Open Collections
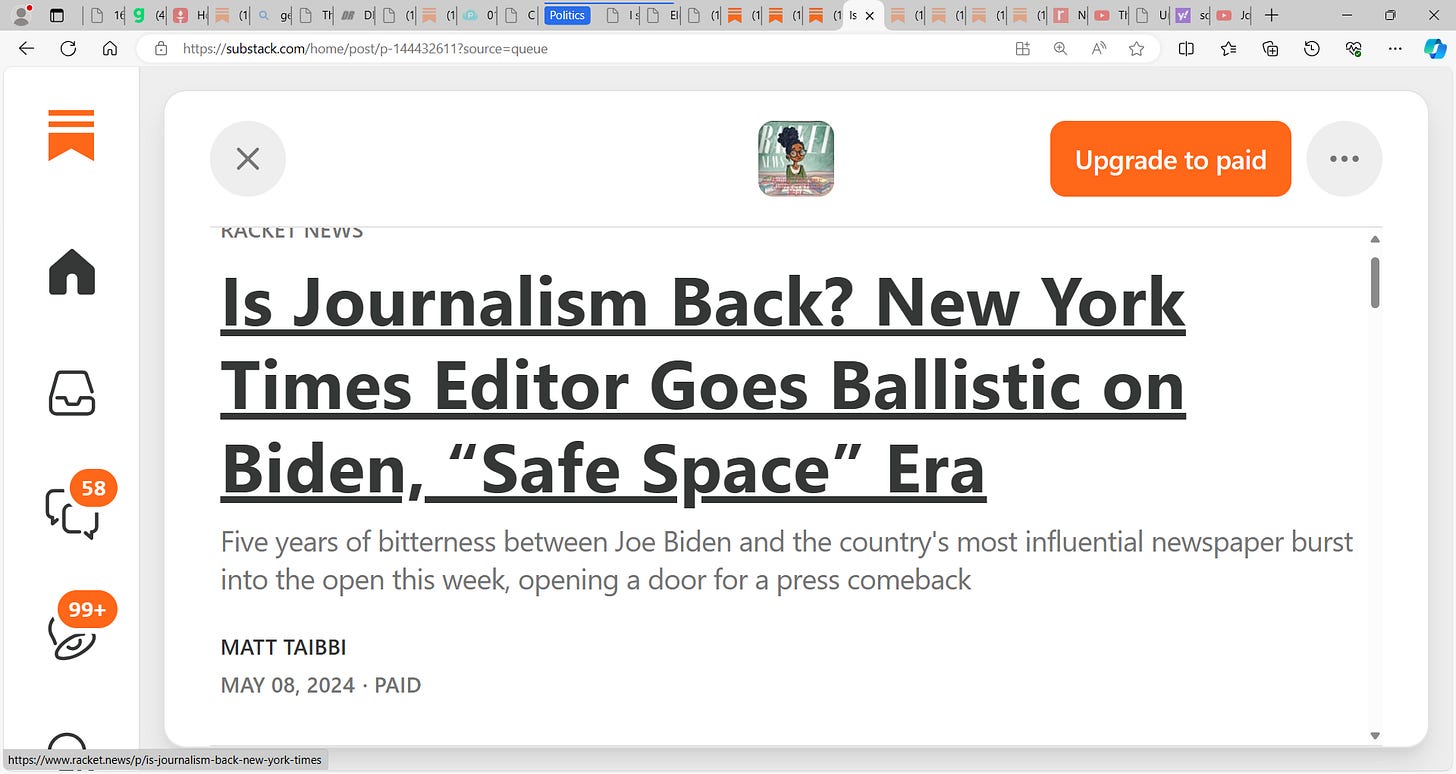Image resolution: width=1456 pixels, height=774 pixels. (x=1270, y=48)
